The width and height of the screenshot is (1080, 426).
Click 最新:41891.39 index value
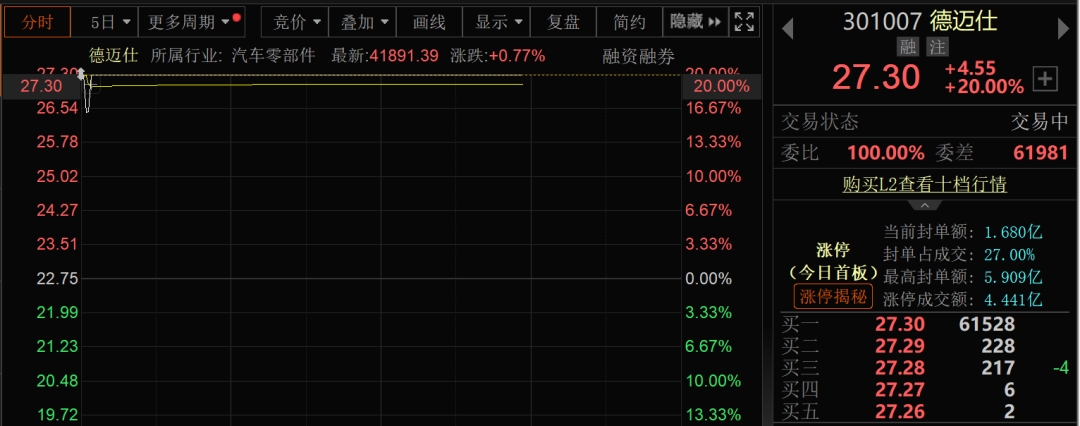coord(385,56)
